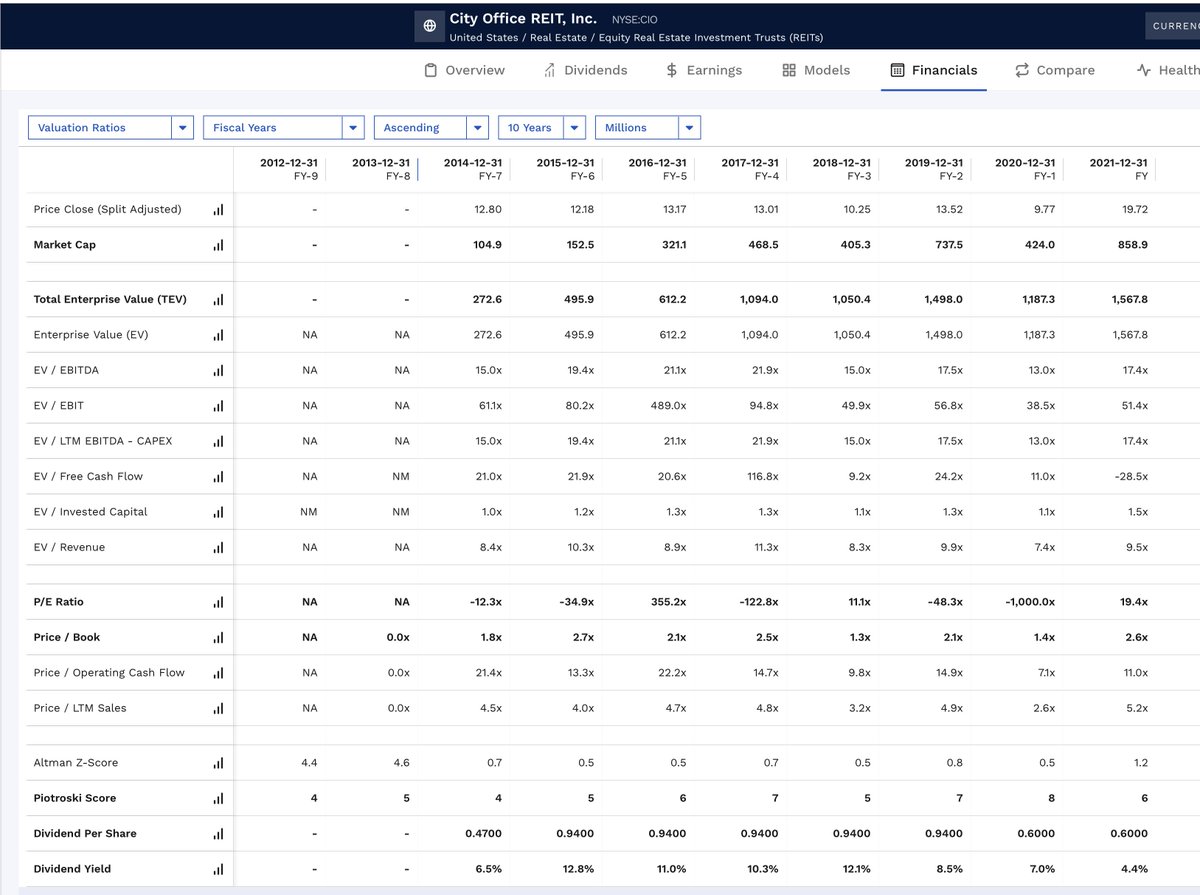
Task: Open the Millions units dropdown
Action: pos(648,128)
